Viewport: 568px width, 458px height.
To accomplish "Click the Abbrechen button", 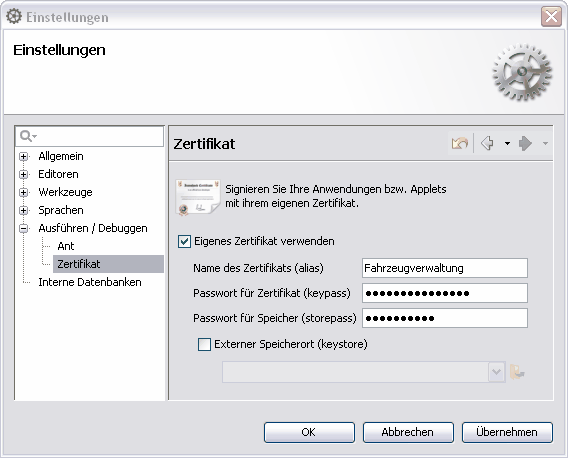I will [x=408, y=432].
